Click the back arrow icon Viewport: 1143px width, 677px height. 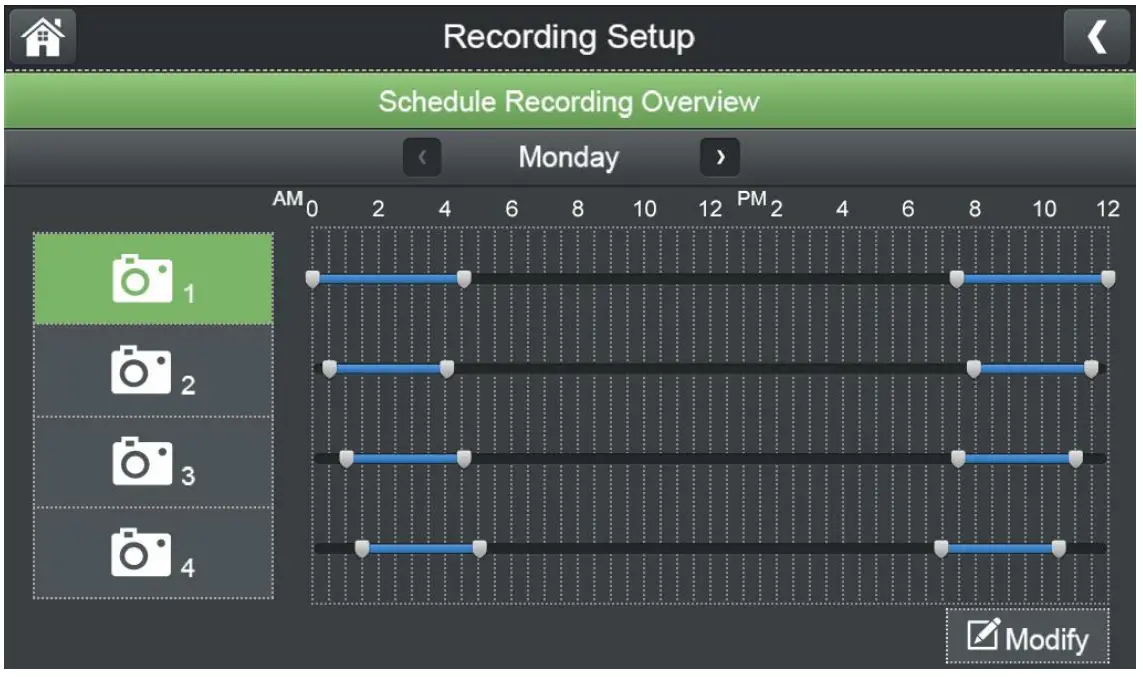[x=1097, y=39]
